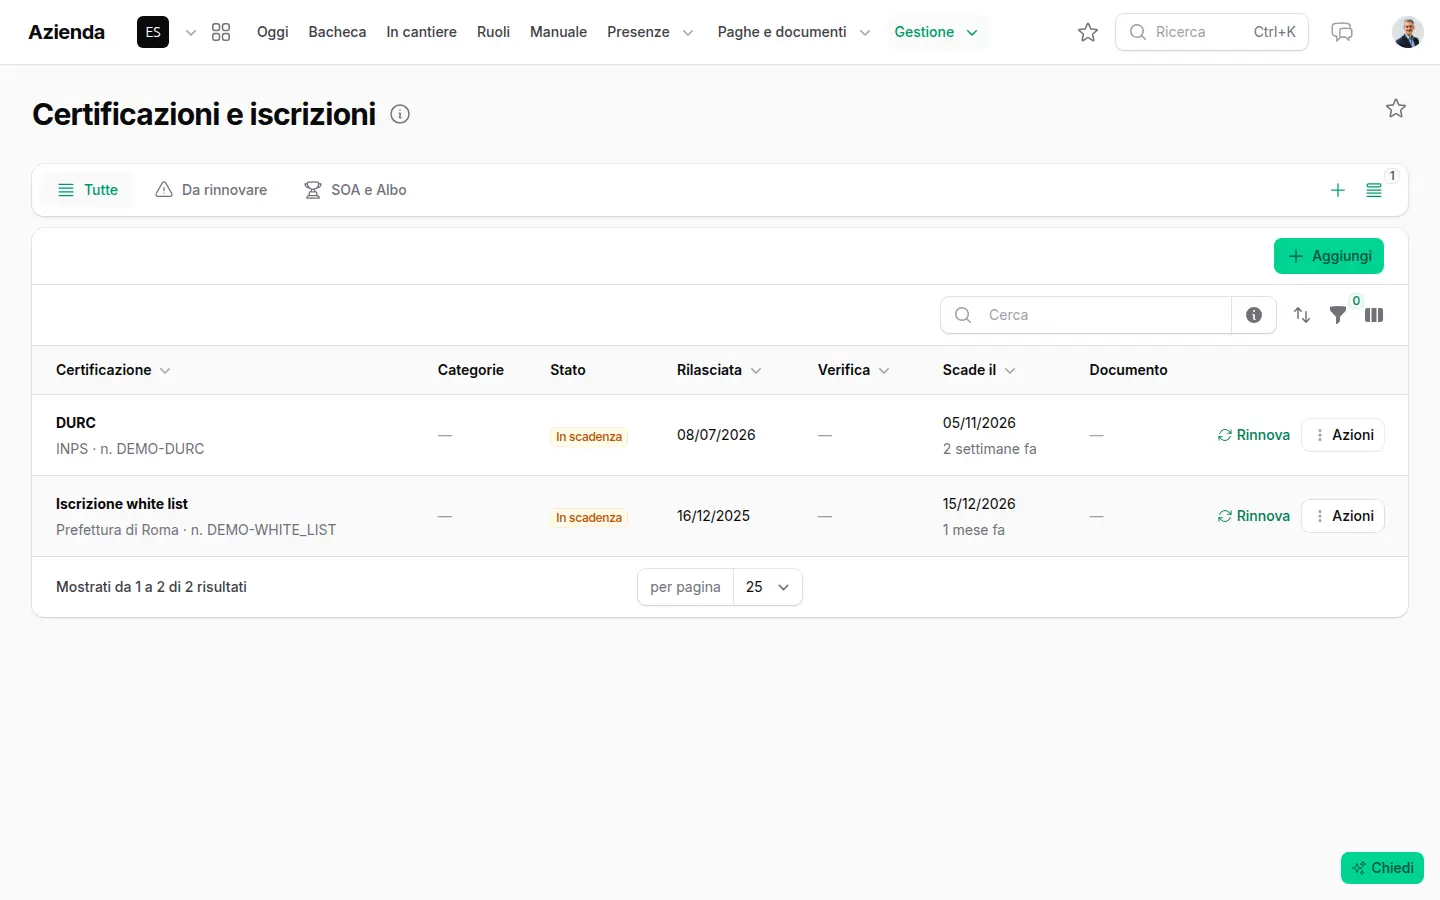Sort by Verifica column header
1440x900 pixels.
click(x=854, y=370)
